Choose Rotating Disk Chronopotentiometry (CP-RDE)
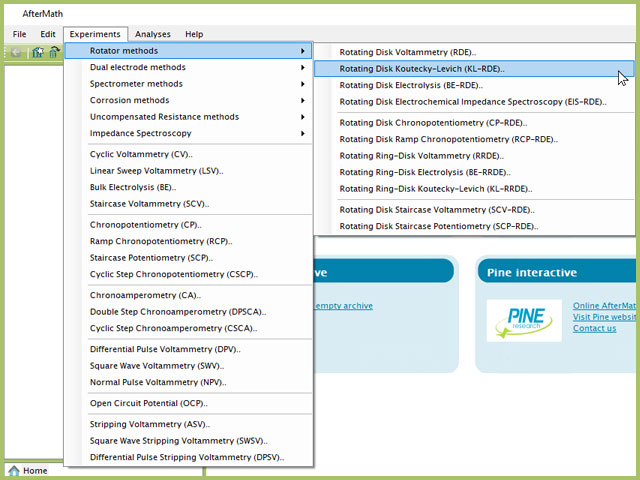Viewport: 640px width, 480px height. 474,123
